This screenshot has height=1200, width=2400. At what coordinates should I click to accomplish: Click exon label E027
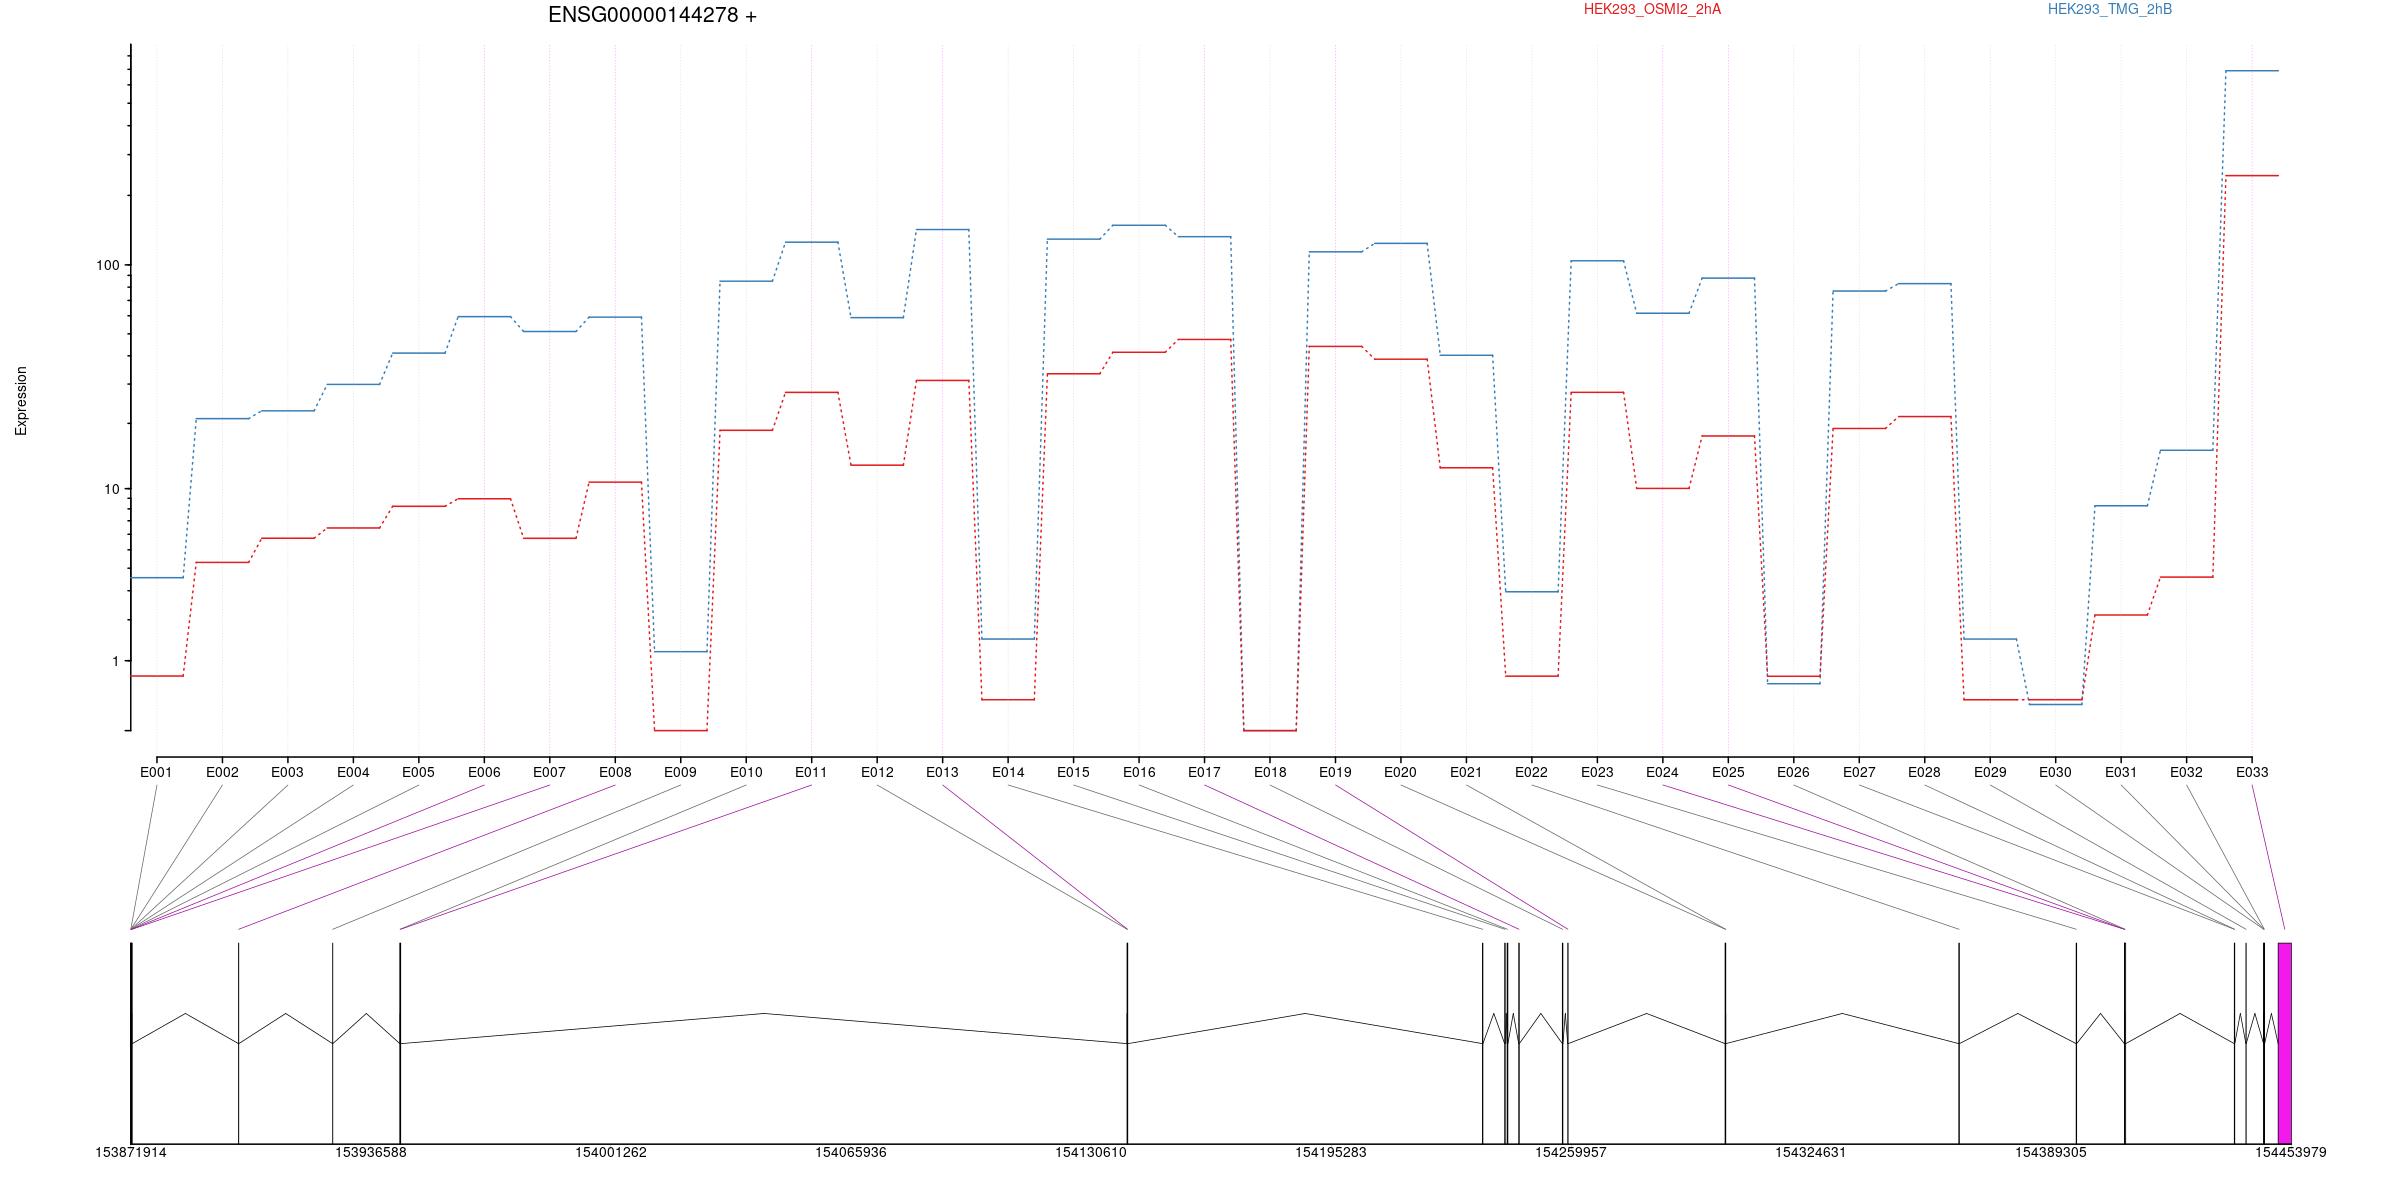(x=1859, y=772)
